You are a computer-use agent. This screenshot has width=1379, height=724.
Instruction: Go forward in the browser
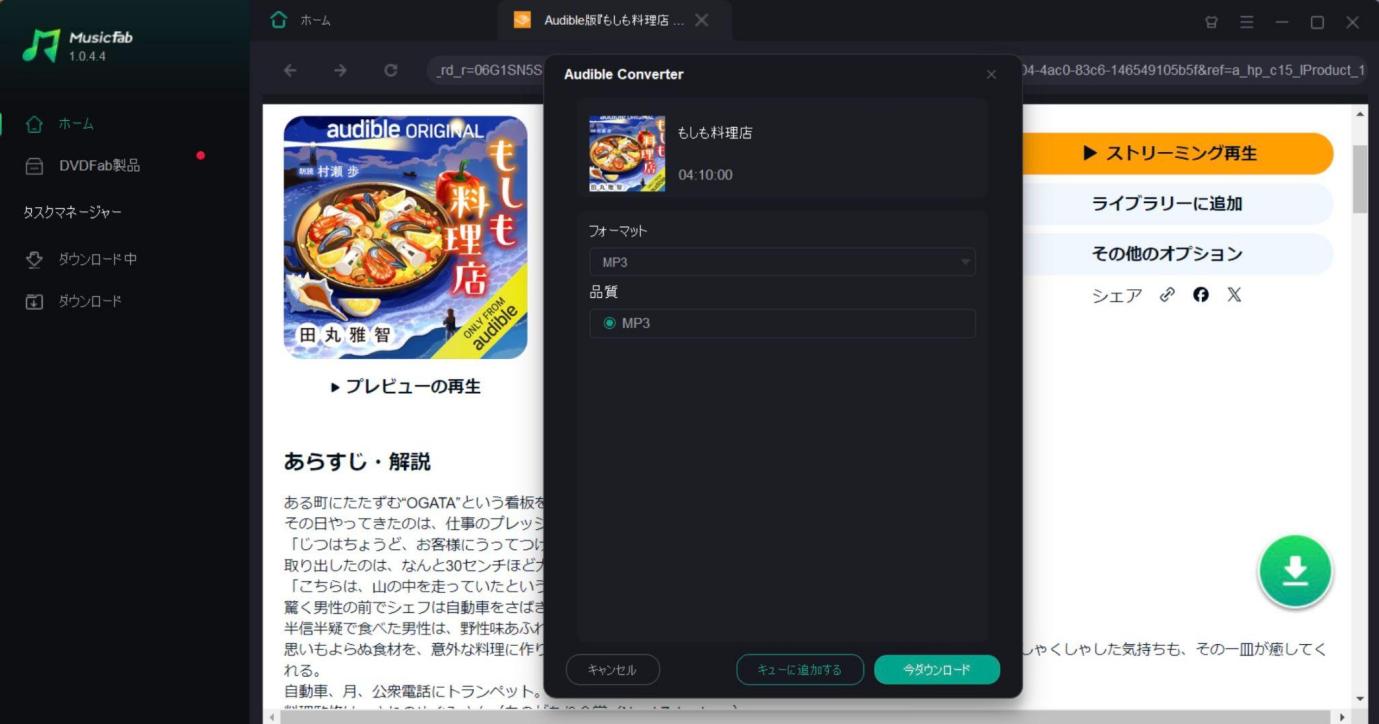[x=340, y=70]
